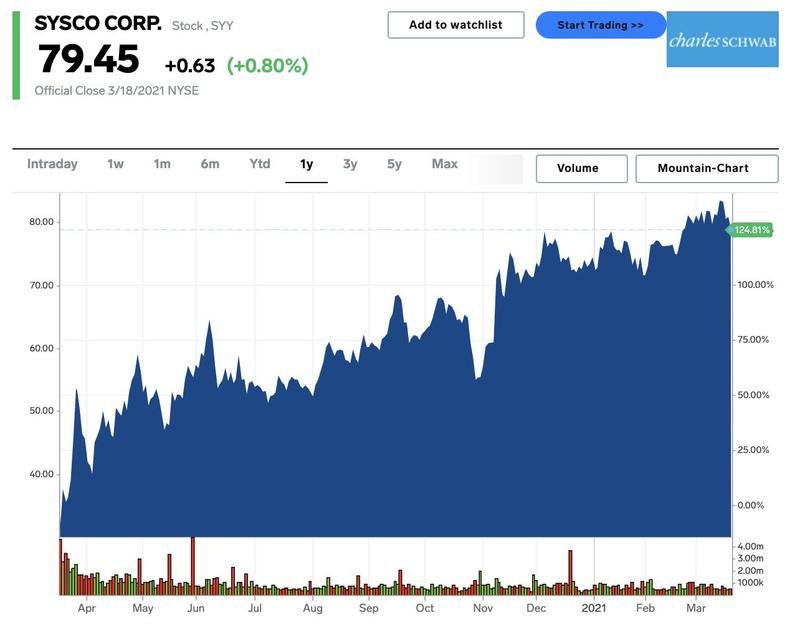The width and height of the screenshot is (800, 628).
Task: Click the Sep month axis label
Action: 368,608
